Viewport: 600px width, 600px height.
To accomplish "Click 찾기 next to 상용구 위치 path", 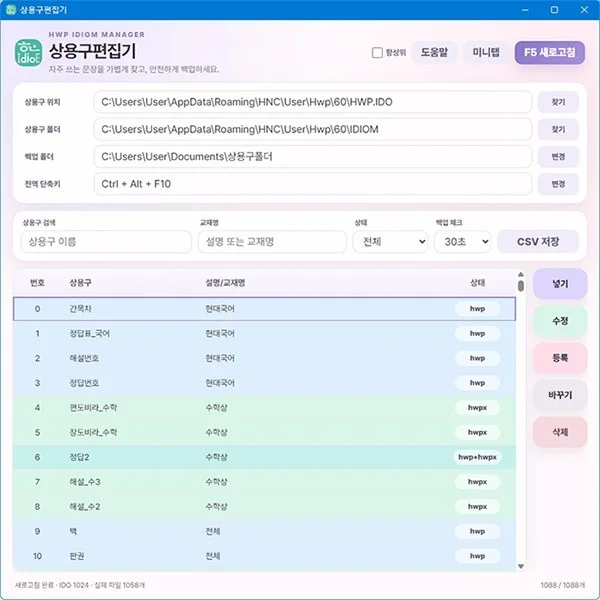I will pyautogui.click(x=558, y=102).
